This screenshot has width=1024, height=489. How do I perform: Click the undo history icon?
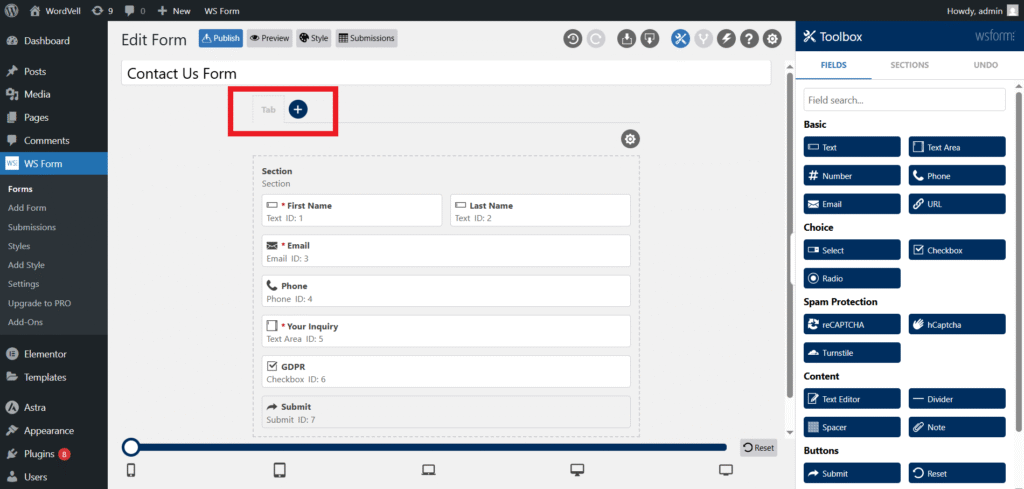coord(573,39)
